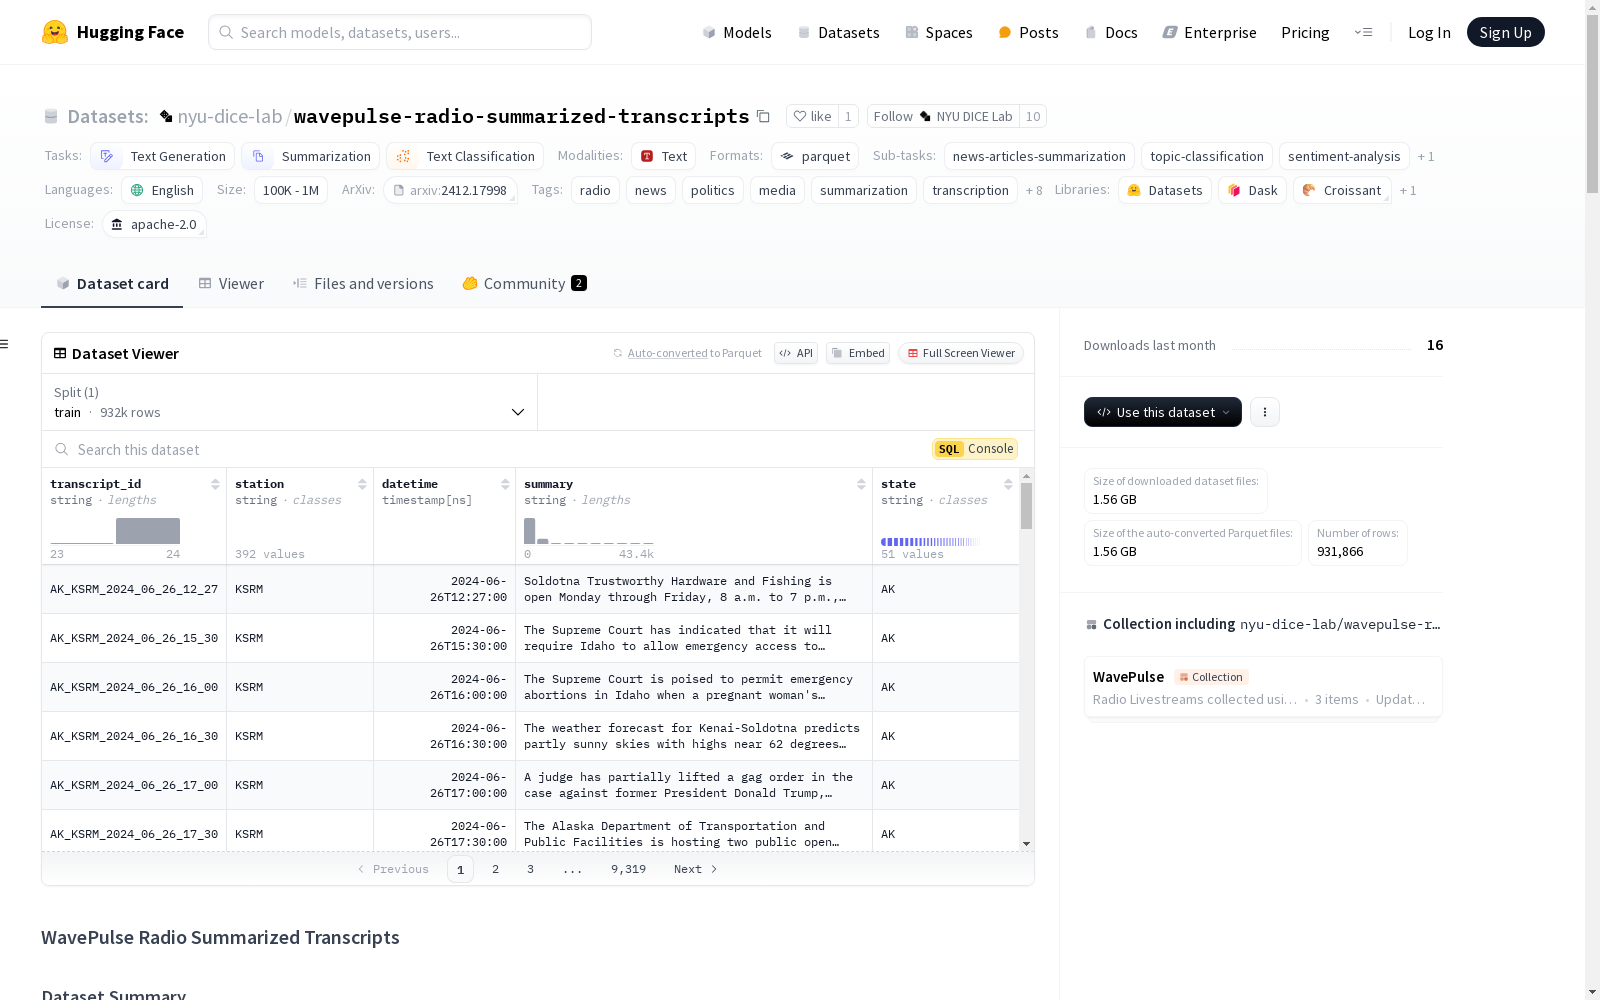
Task: Toggle the left sidebar menu icon
Action: 5,344
